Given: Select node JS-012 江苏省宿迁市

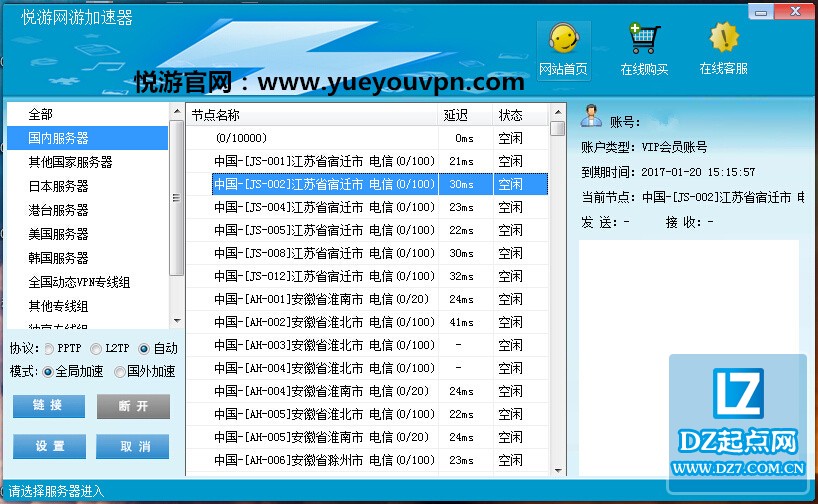Looking at the screenshot, I should point(367,276).
